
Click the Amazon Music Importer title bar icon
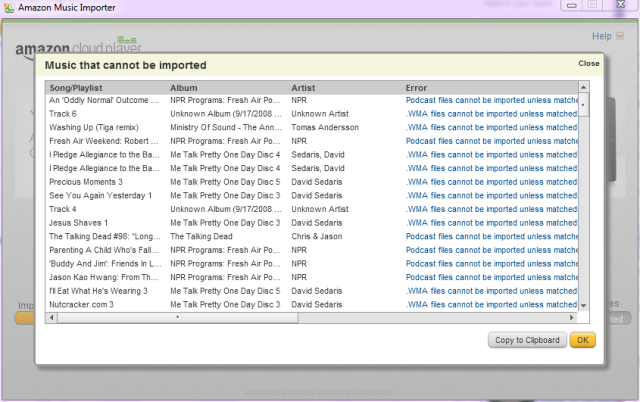(8, 8)
